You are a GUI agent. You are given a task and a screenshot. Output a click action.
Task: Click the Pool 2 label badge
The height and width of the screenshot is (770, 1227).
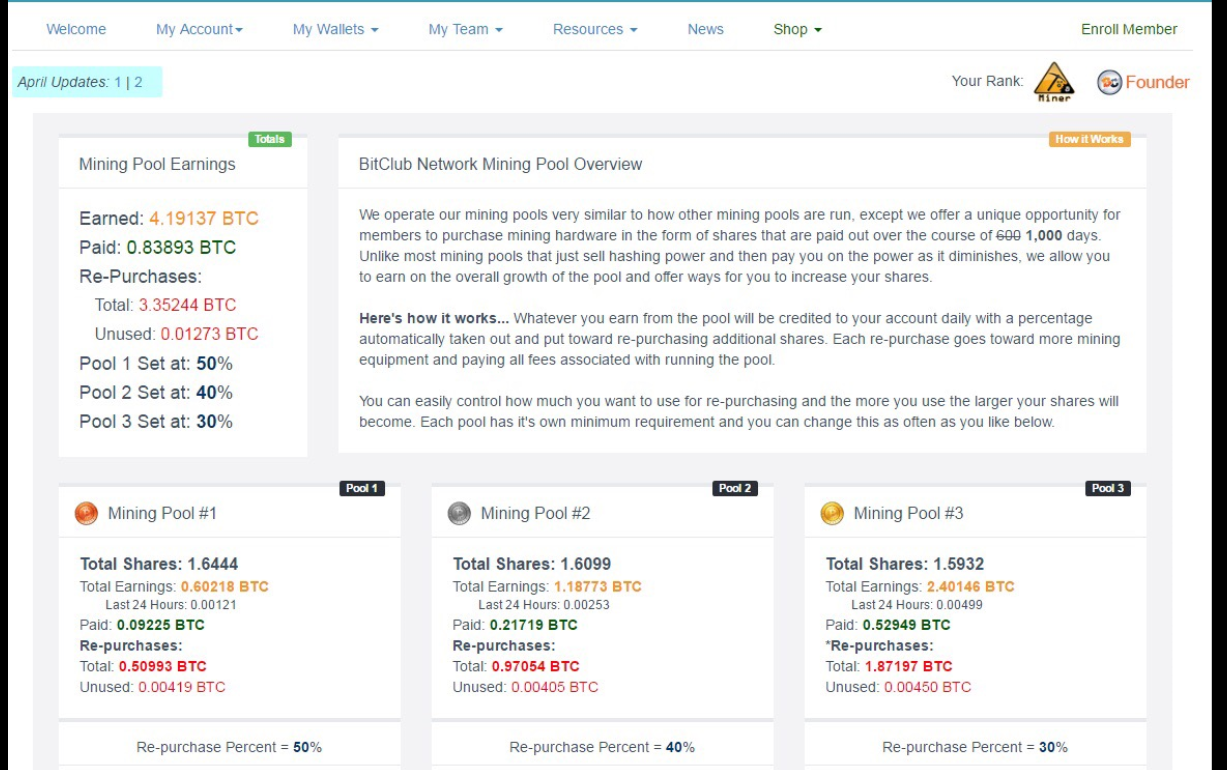point(735,488)
